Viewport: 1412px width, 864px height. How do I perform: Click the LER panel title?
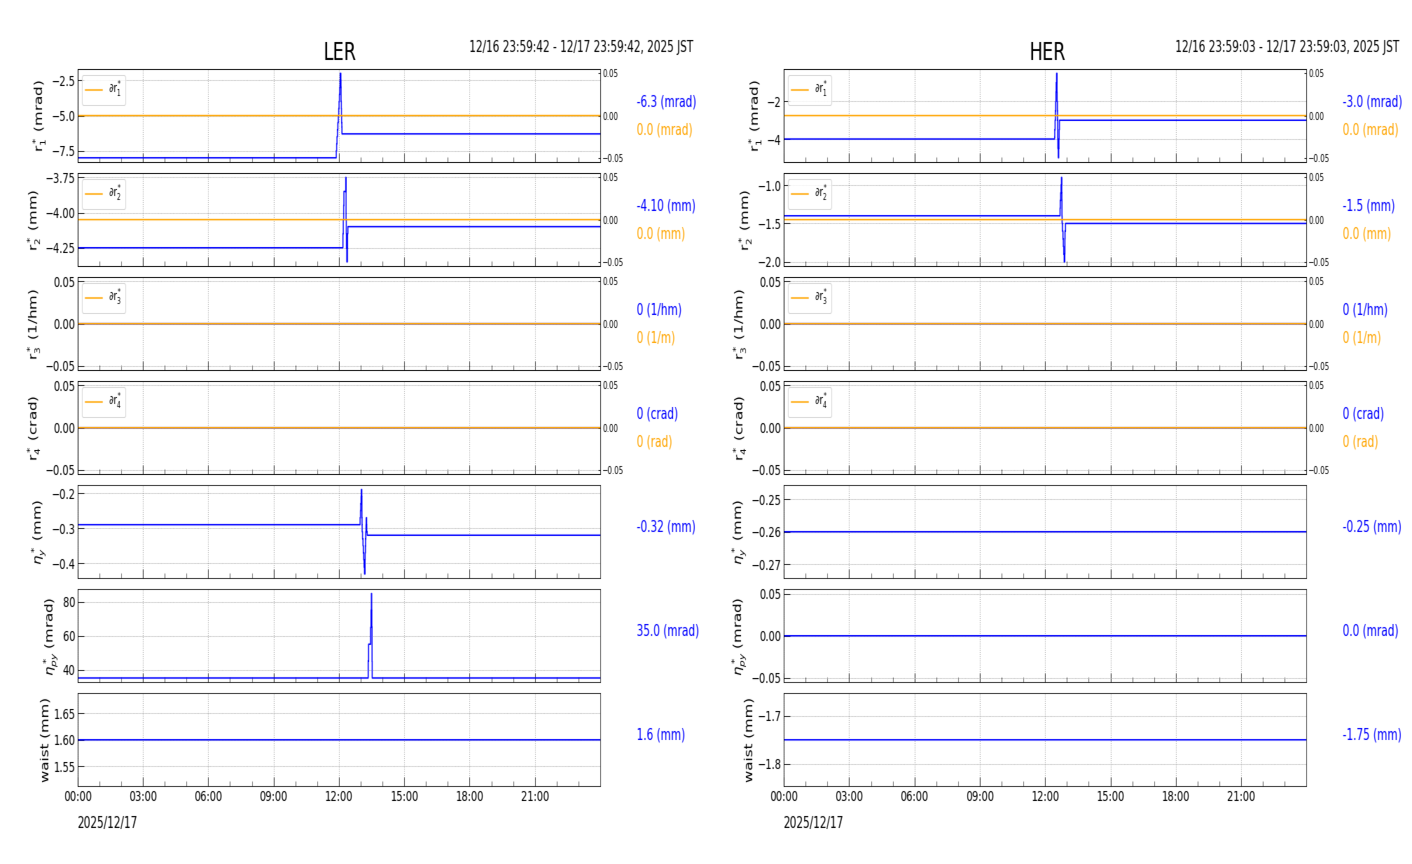click(x=339, y=52)
